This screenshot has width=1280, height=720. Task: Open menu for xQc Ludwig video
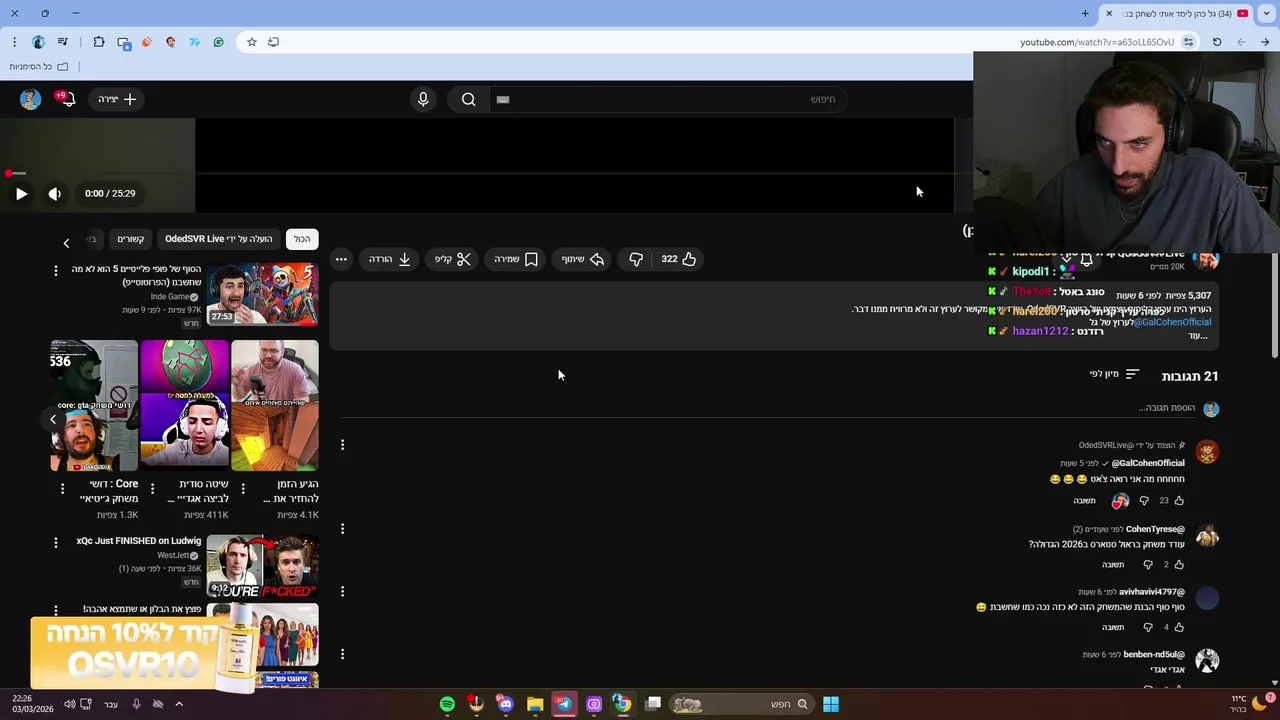point(55,542)
